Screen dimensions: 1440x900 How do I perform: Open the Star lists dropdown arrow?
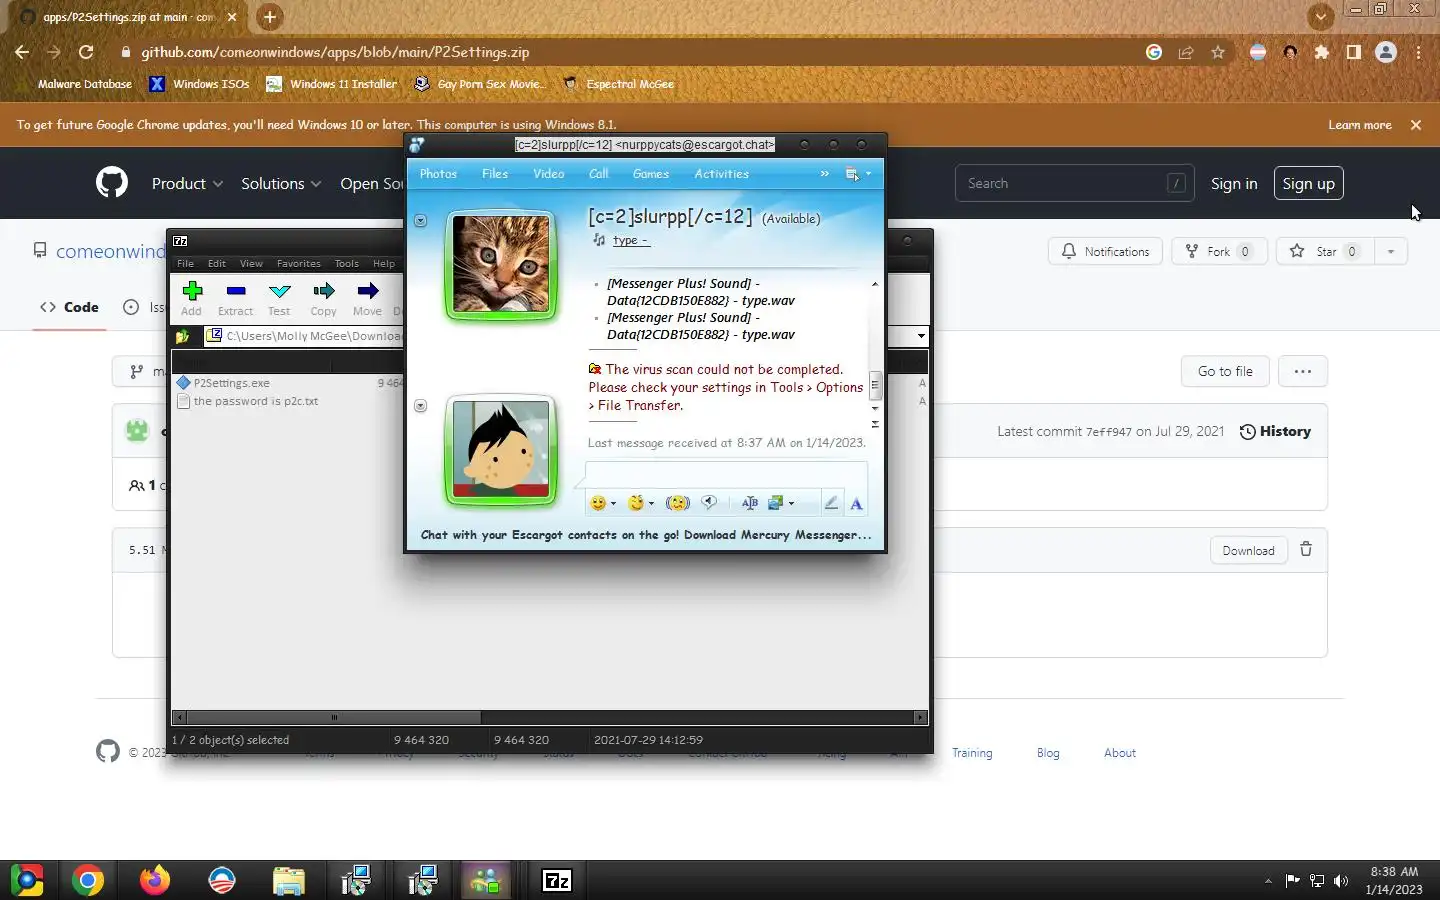pyautogui.click(x=1391, y=251)
